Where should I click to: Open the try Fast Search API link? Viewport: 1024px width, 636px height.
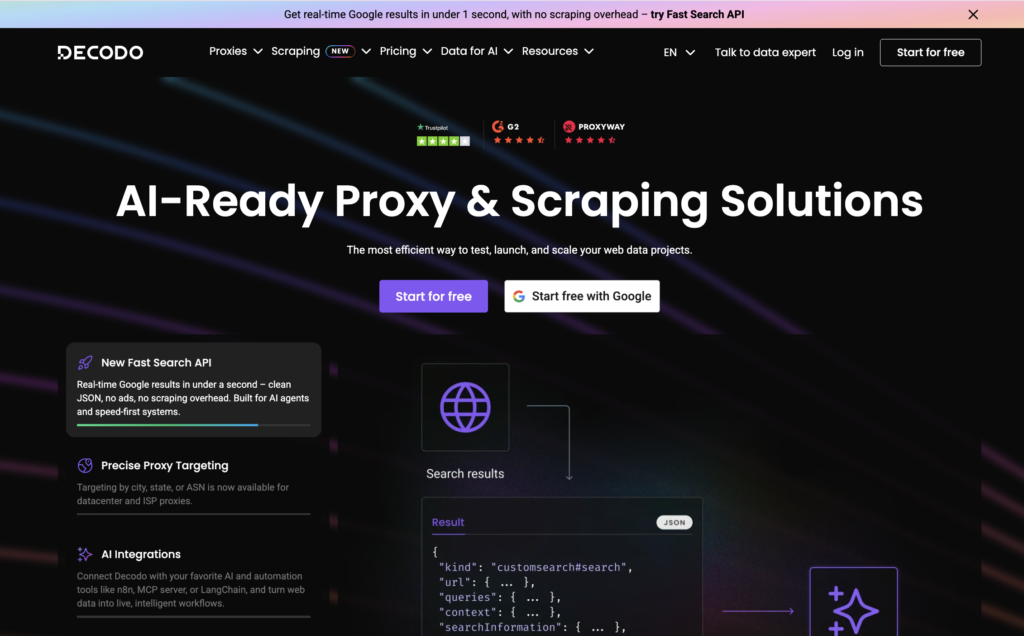point(697,14)
